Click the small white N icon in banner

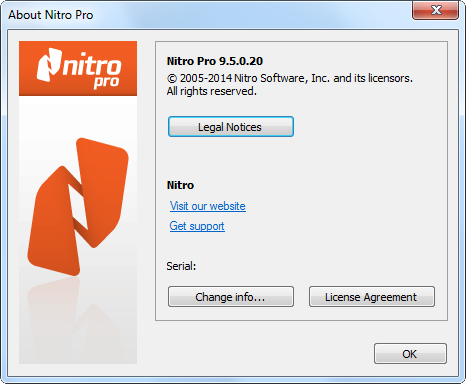tap(49, 65)
